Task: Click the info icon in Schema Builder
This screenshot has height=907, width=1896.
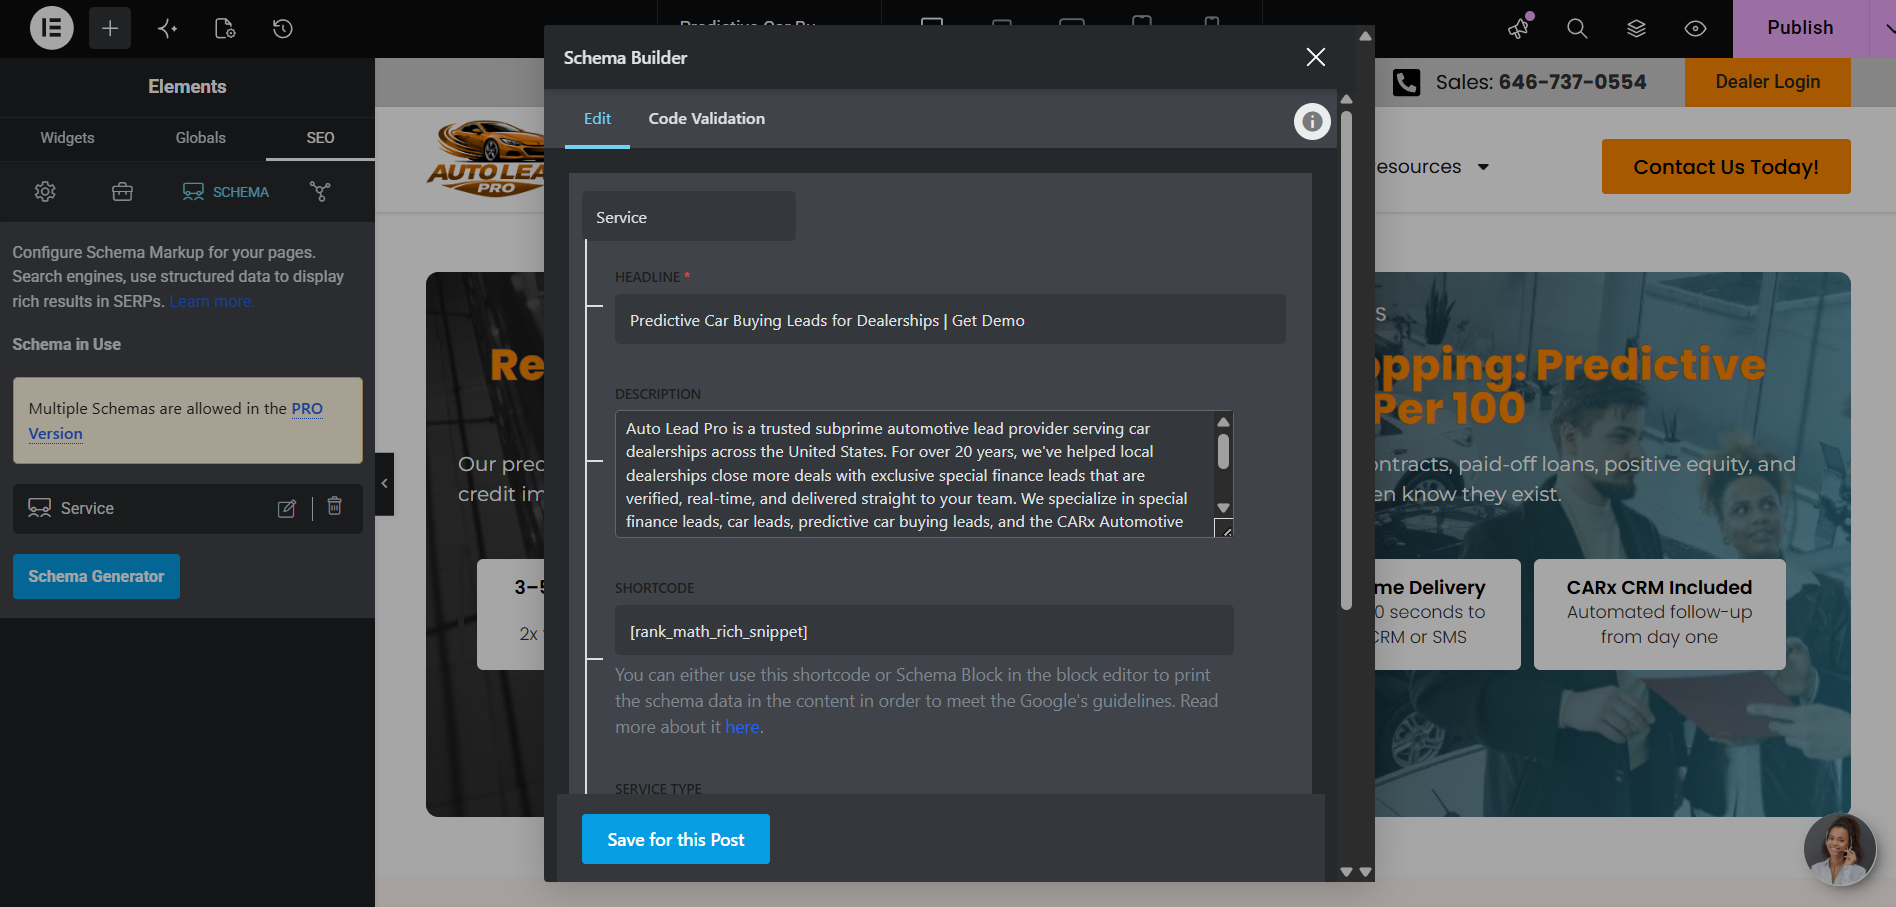Action: pos(1312,122)
